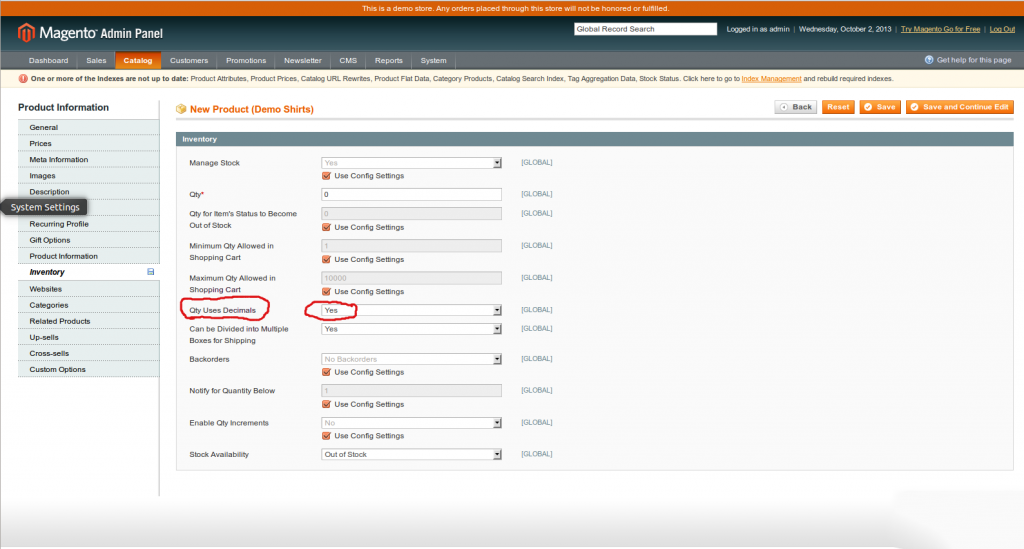Toggle Use Config Settings for Enable Qty Increments

pos(326,436)
